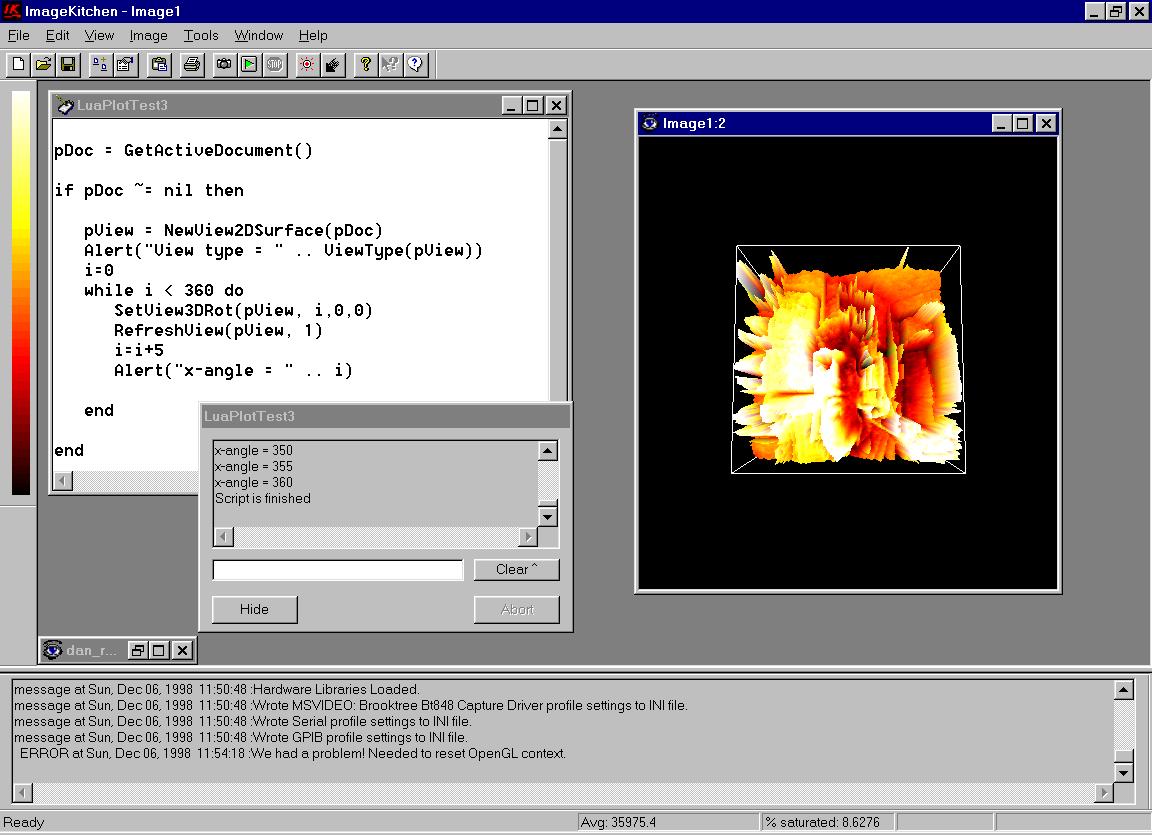
Task: Click output list scroll left arrow
Action: (x=223, y=537)
